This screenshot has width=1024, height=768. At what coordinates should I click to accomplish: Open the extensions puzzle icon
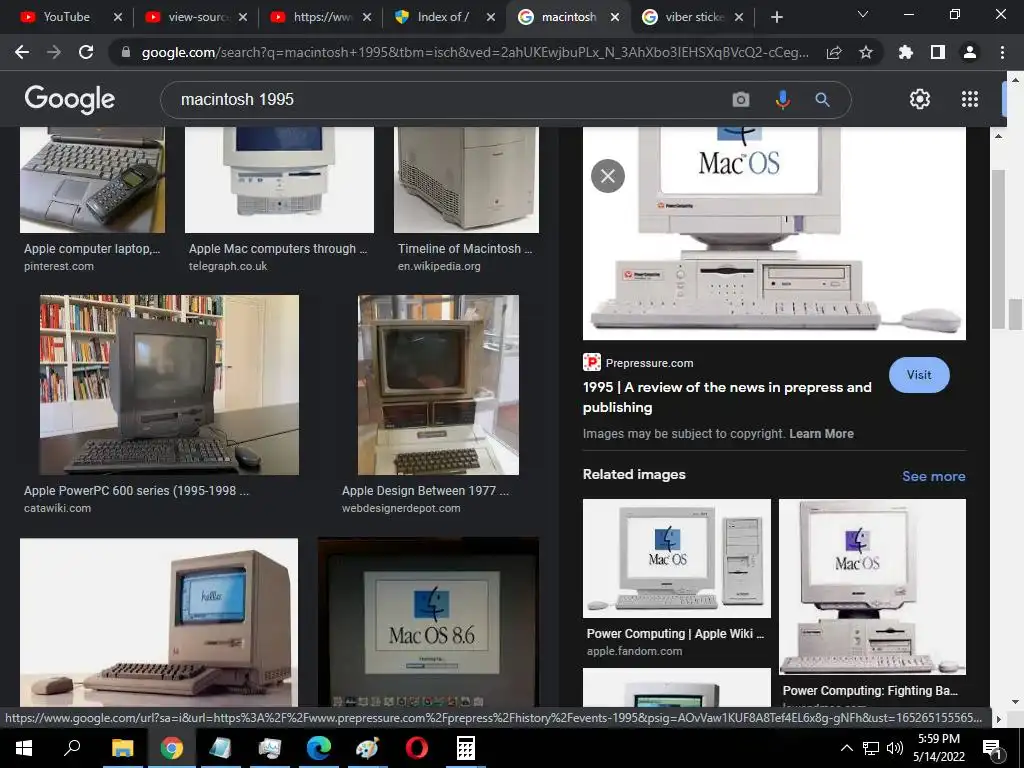click(906, 52)
